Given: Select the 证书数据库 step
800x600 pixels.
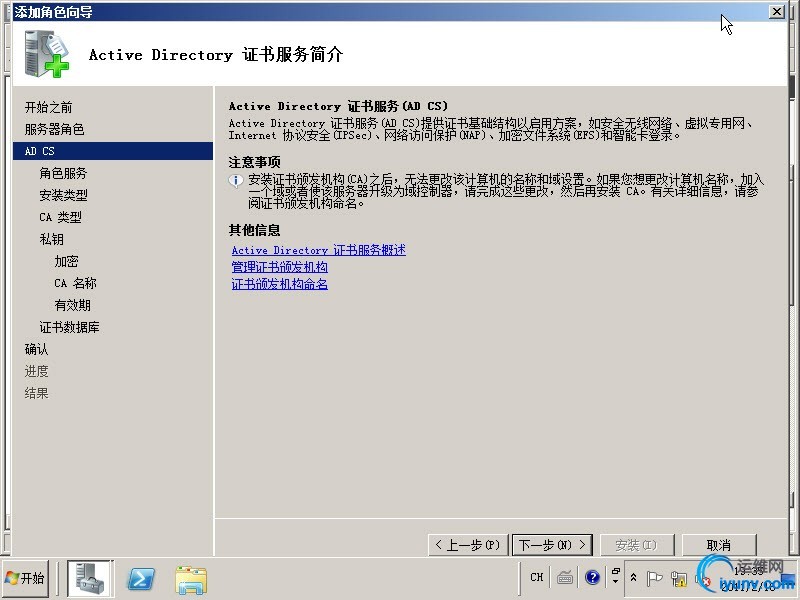Looking at the screenshot, I should tap(69, 327).
